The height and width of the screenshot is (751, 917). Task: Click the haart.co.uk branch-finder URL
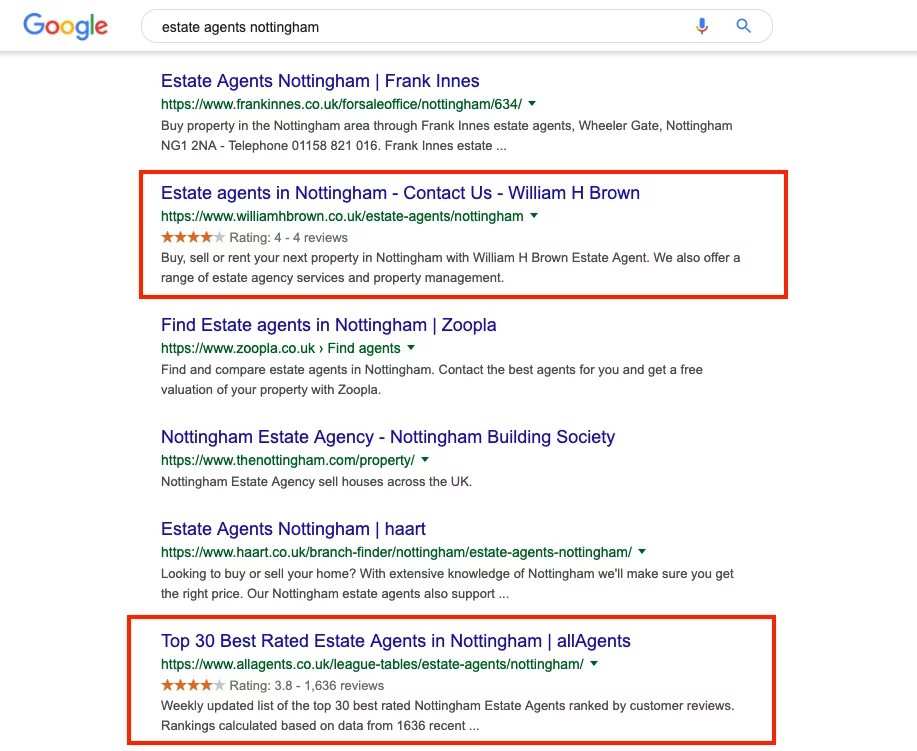[397, 552]
